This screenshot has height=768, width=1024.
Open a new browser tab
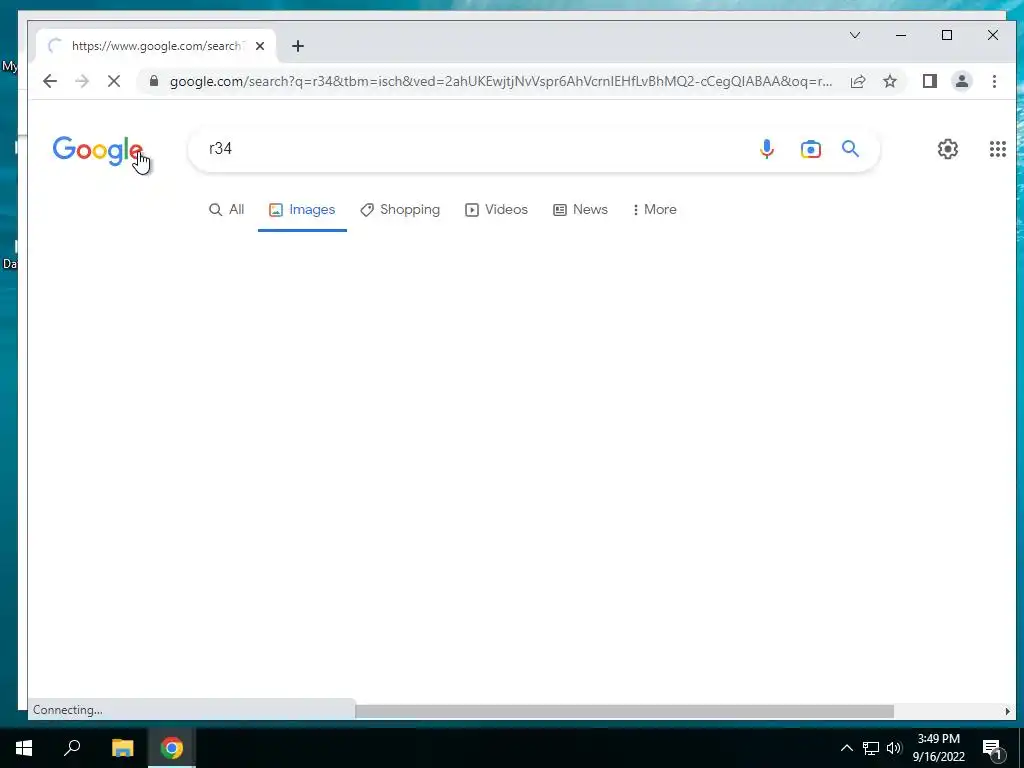click(298, 46)
